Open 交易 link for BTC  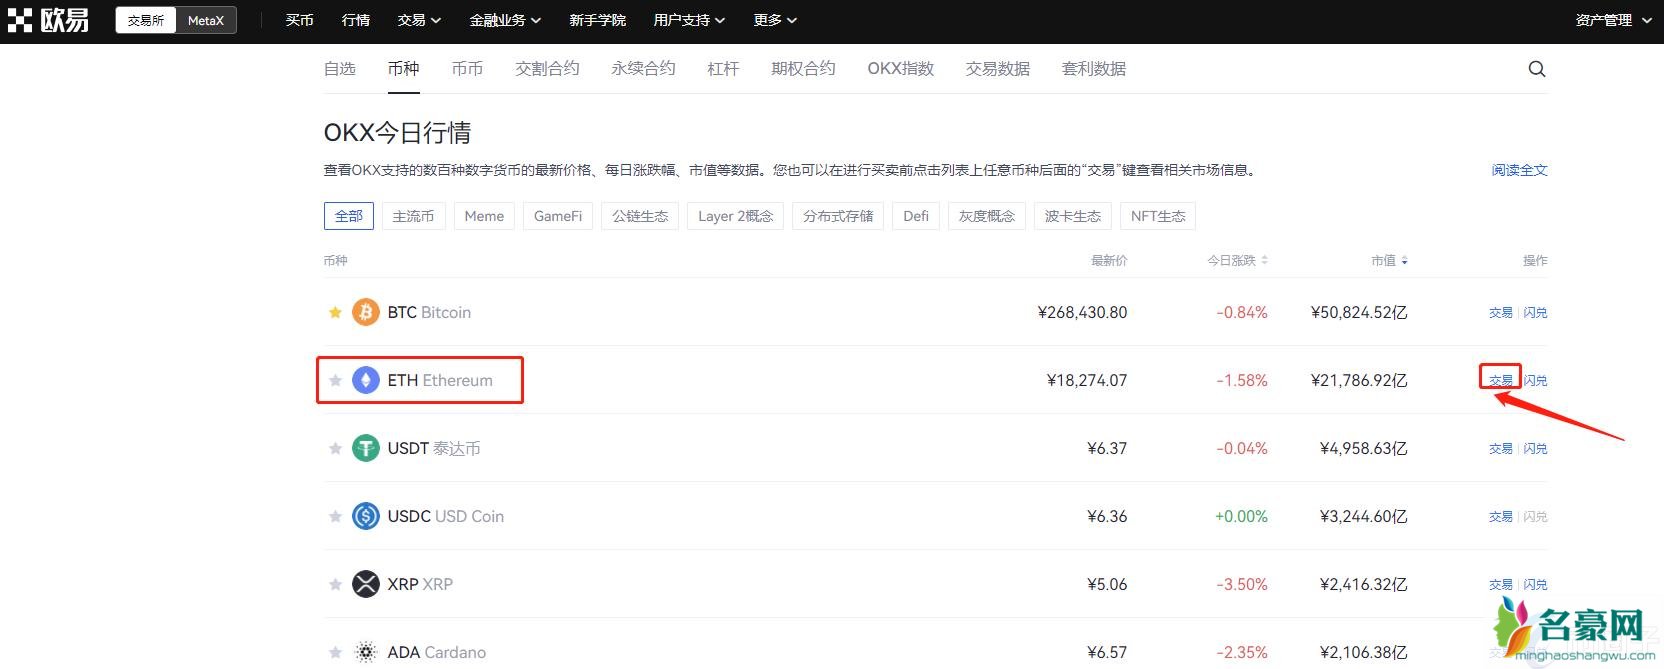coord(1501,312)
